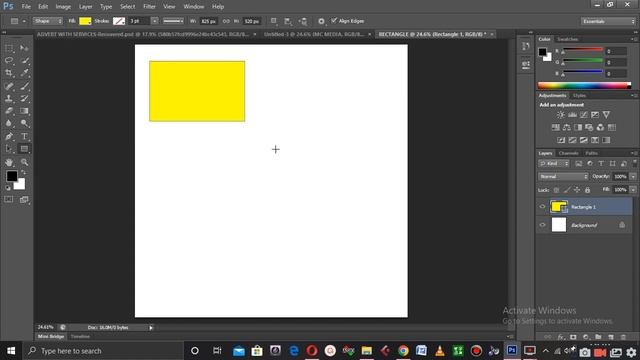Open the stroke line style dropdown
This screenshot has width=640, height=360.
(x=173, y=21)
